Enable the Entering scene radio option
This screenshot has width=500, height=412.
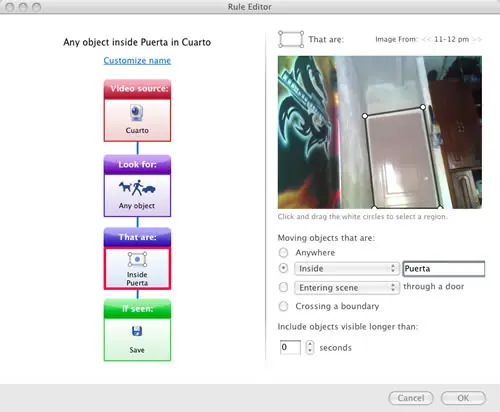tap(283, 287)
